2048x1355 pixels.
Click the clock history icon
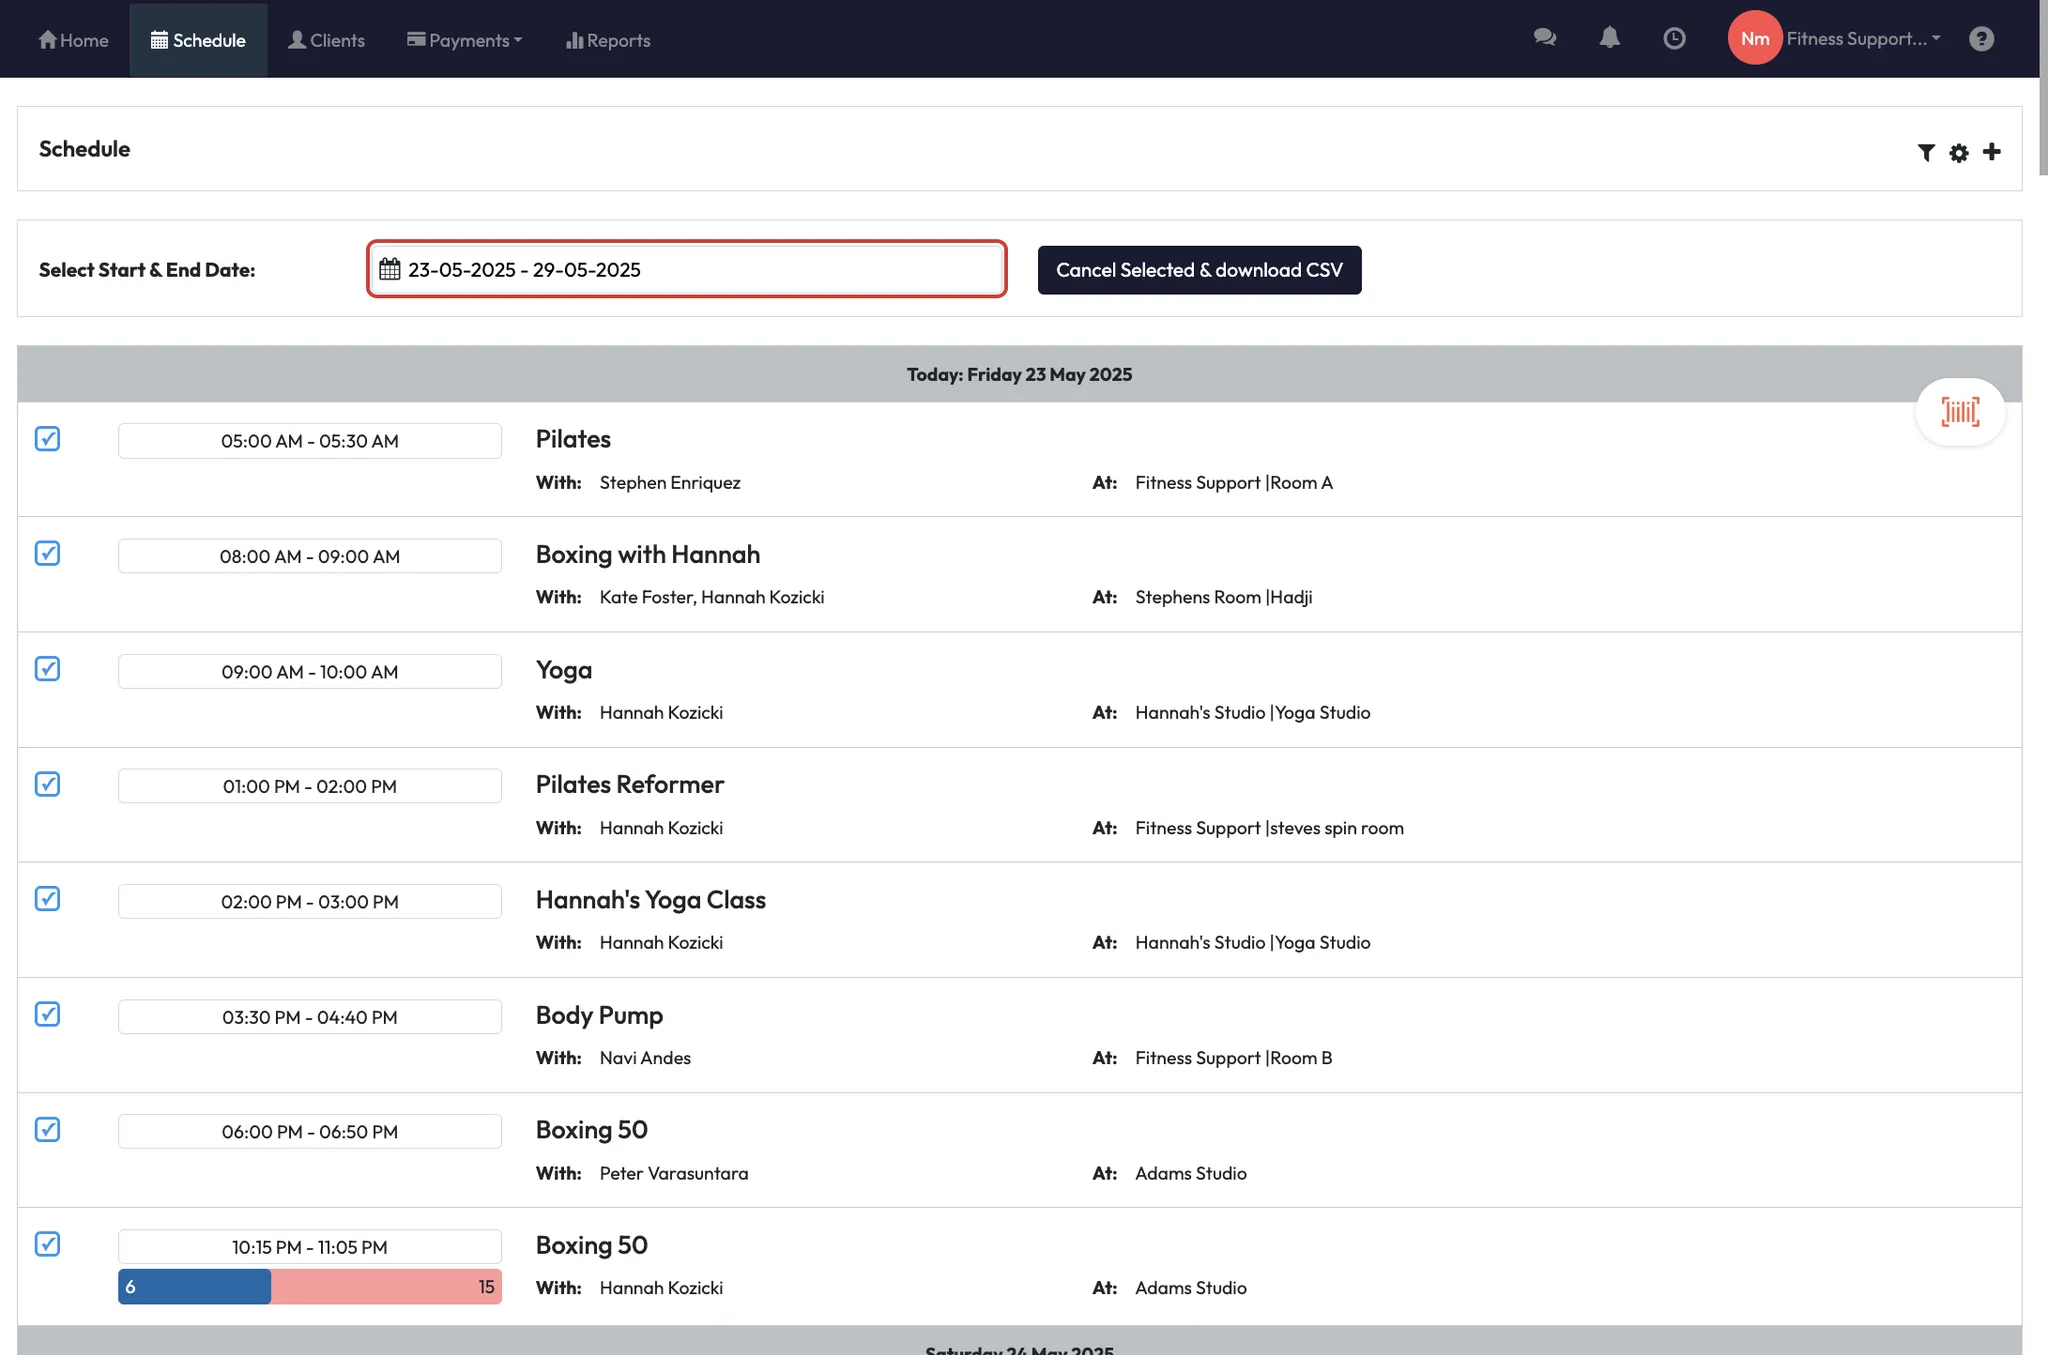click(x=1674, y=38)
